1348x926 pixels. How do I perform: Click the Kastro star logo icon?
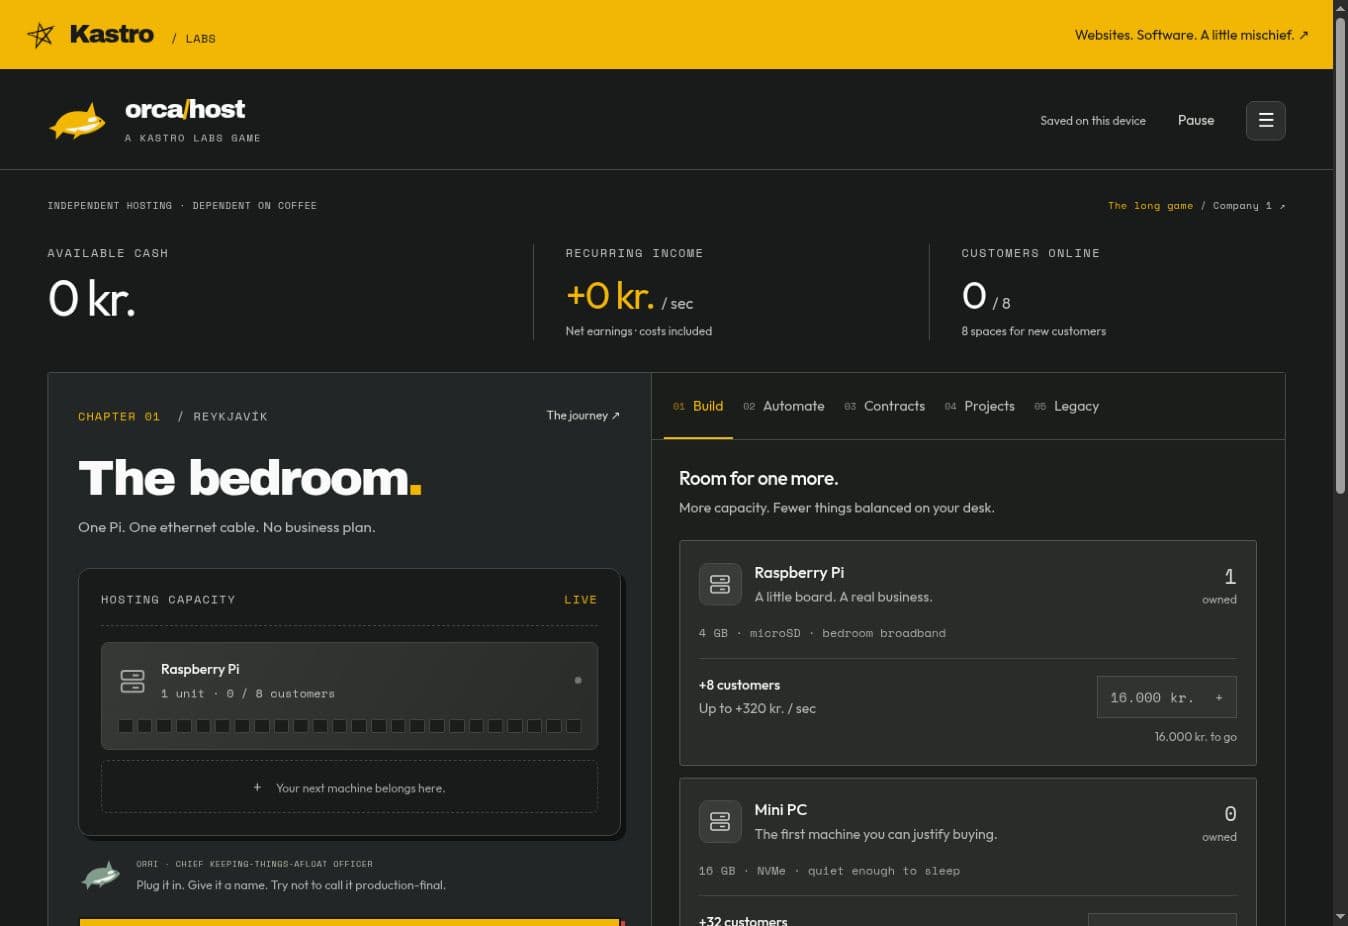click(x=40, y=35)
